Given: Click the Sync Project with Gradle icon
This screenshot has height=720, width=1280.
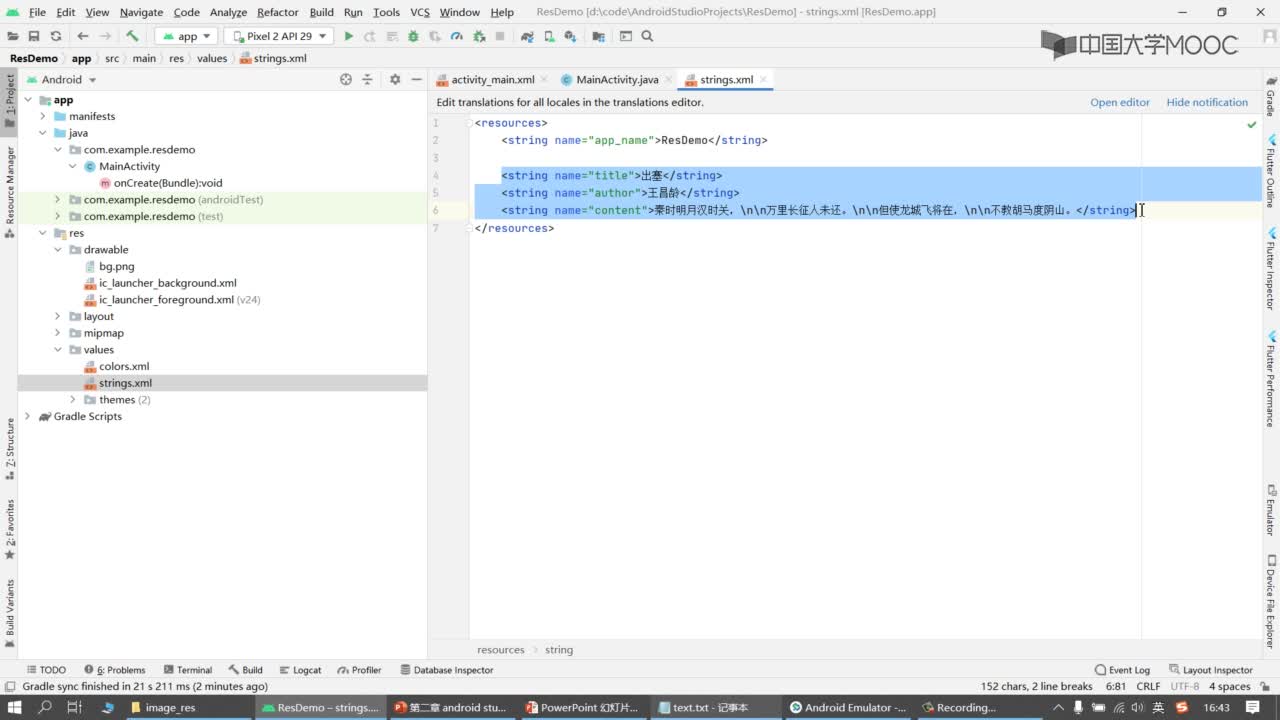Looking at the screenshot, I should (527, 36).
